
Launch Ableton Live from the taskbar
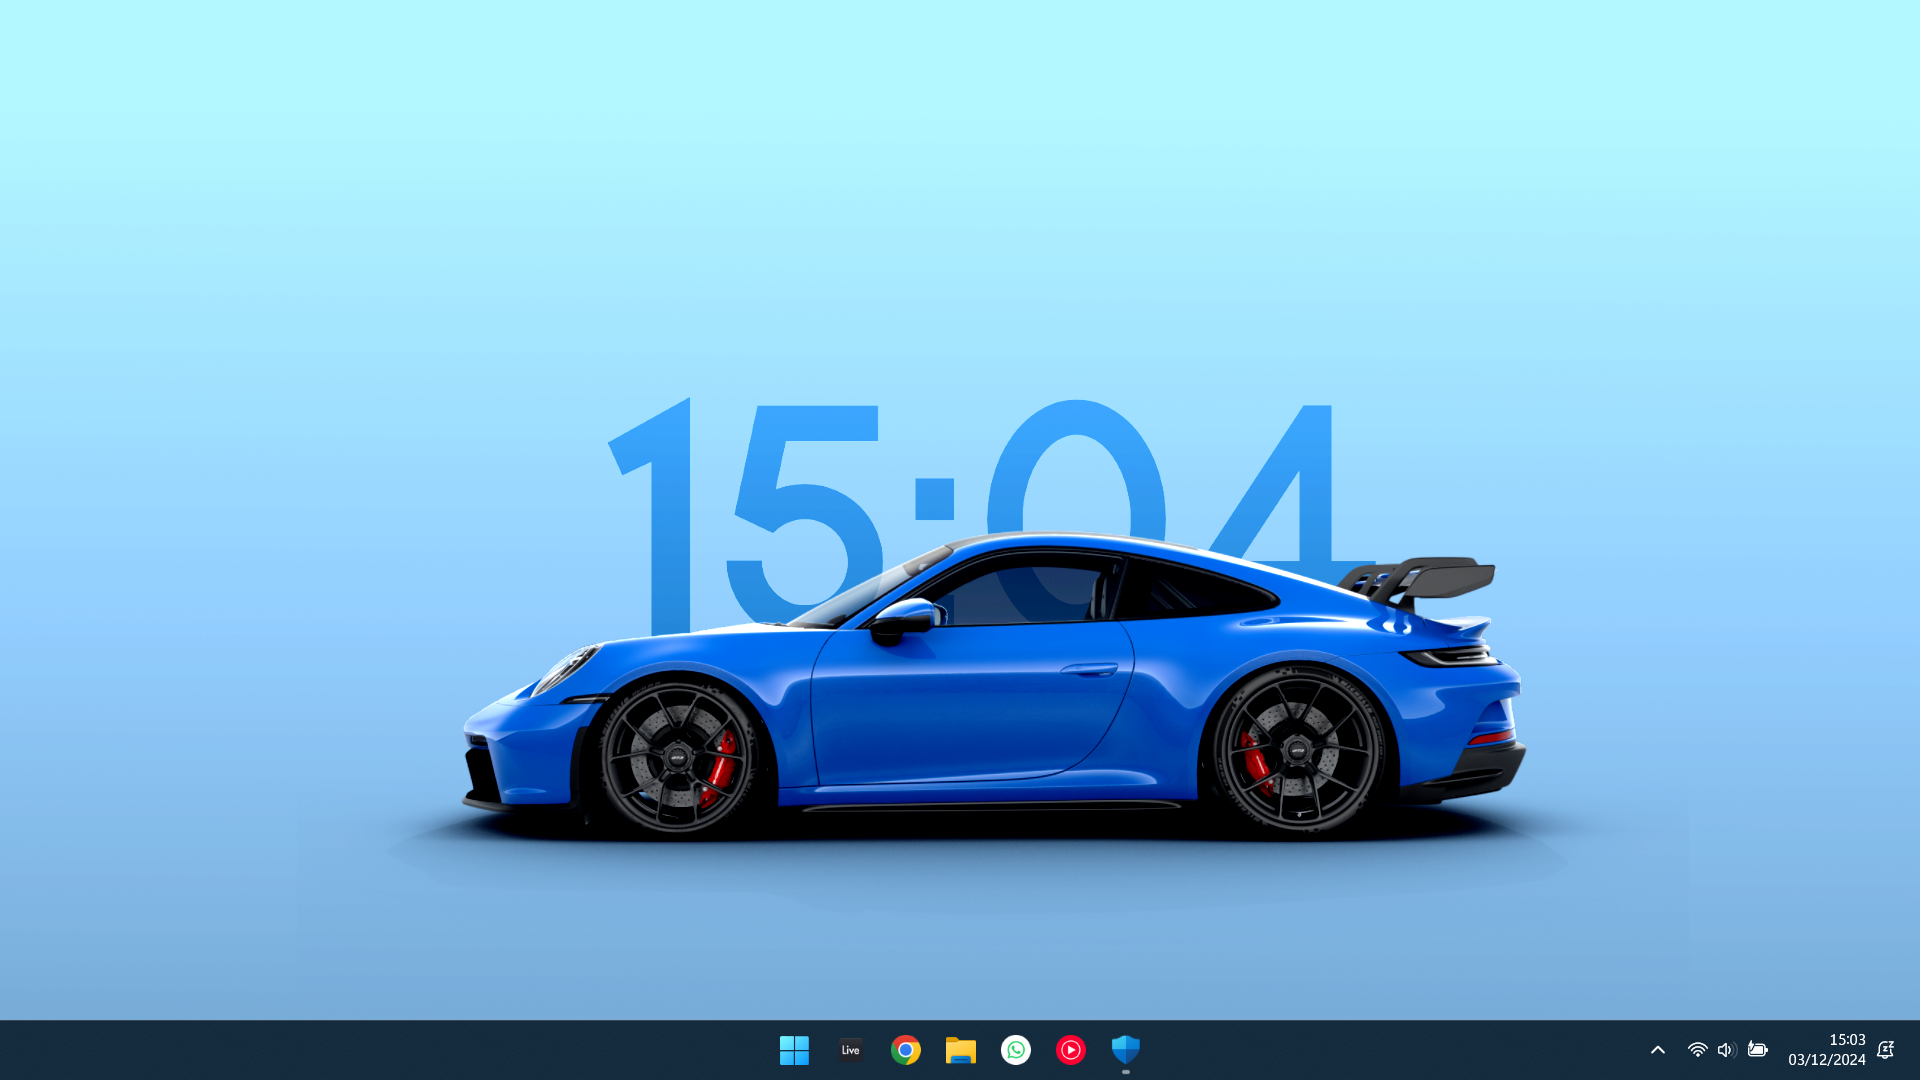[x=850, y=1050]
